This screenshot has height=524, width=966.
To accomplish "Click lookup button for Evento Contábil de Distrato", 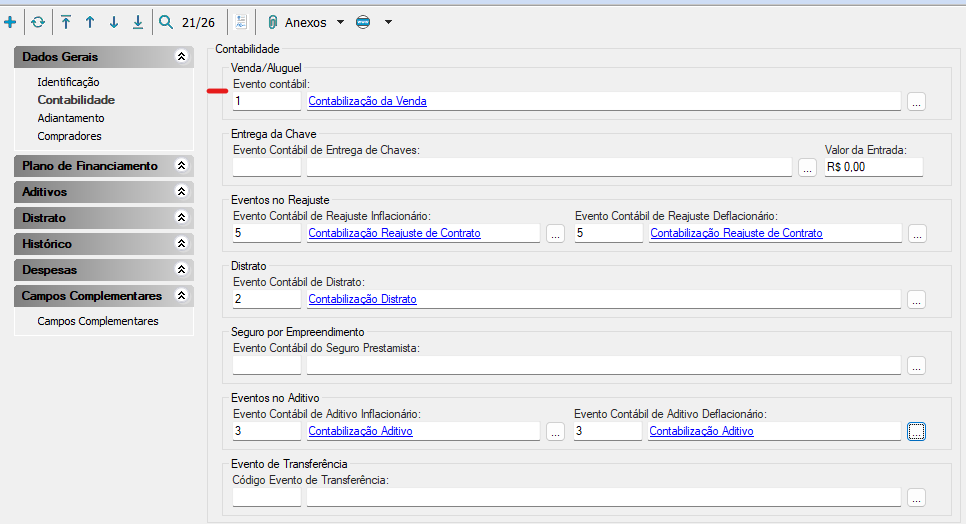I will (x=916, y=300).
